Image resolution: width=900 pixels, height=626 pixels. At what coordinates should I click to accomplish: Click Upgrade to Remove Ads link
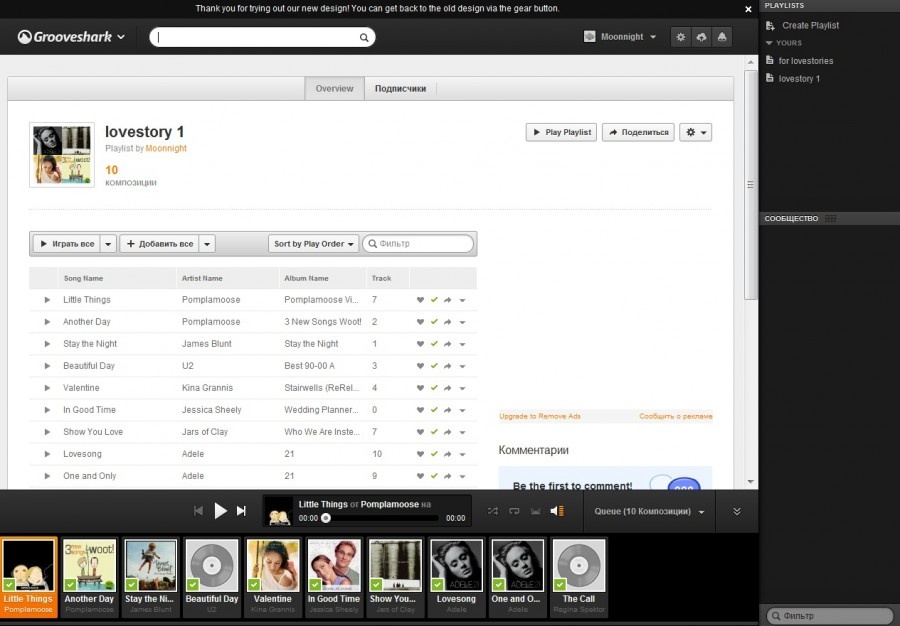click(540, 417)
